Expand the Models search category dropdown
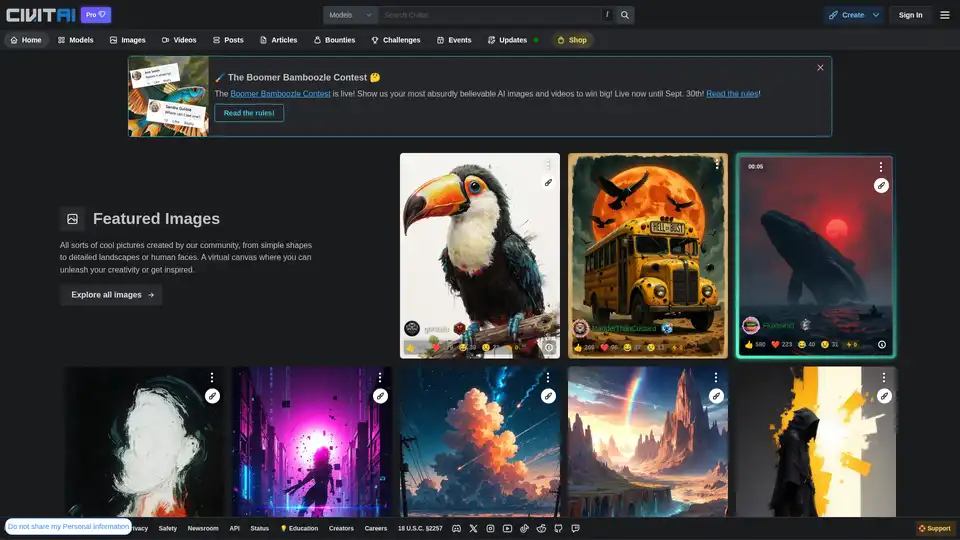 350,15
